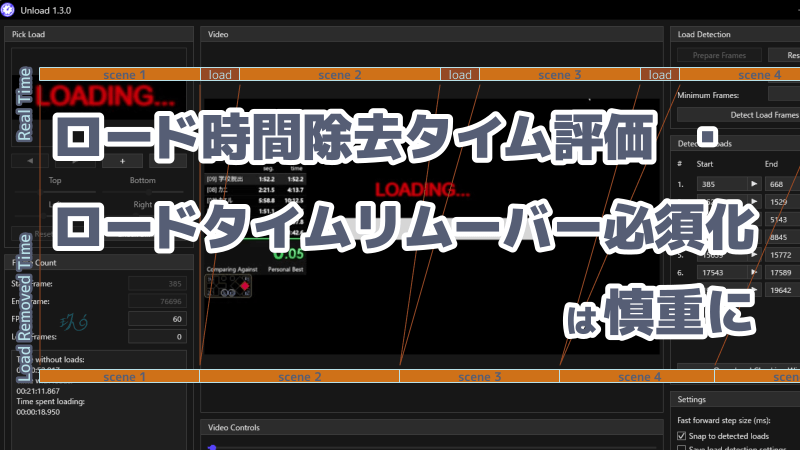The image size is (800, 450).
Task: Toggle Save load detection settings checkbox
Action: coord(681,449)
